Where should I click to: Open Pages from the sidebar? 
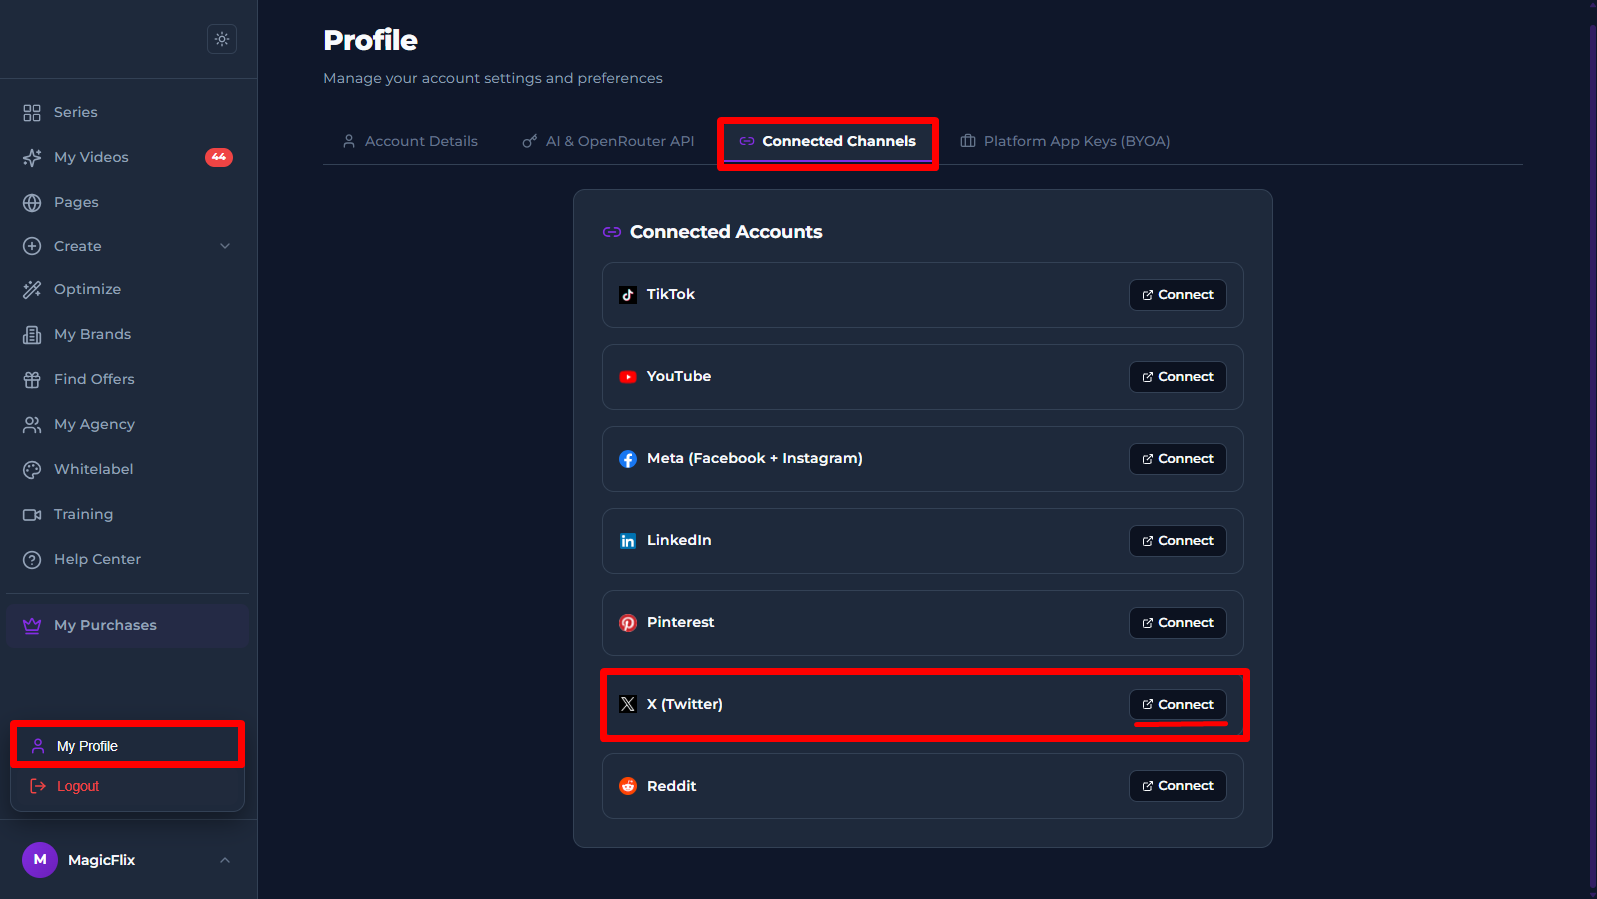(x=128, y=202)
